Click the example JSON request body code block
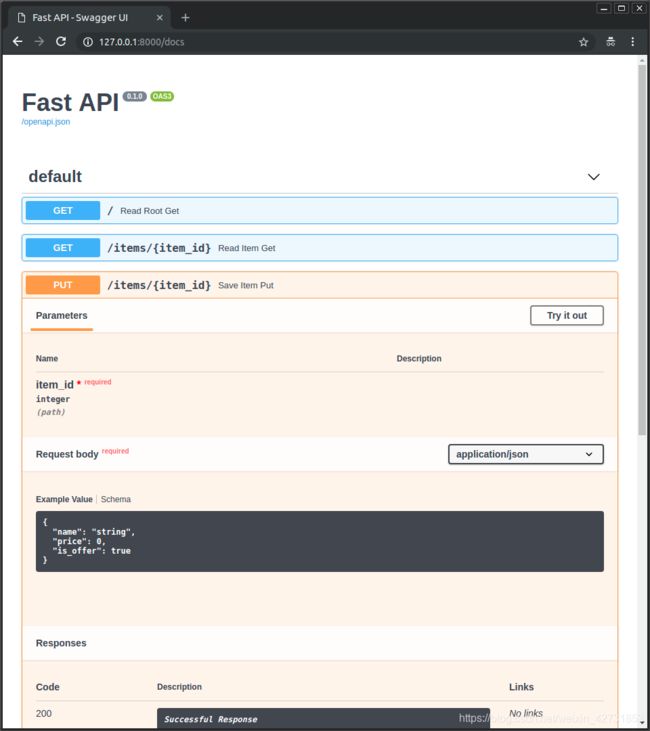This screenshot has width=650, height=731. click(x=320, y=541)
